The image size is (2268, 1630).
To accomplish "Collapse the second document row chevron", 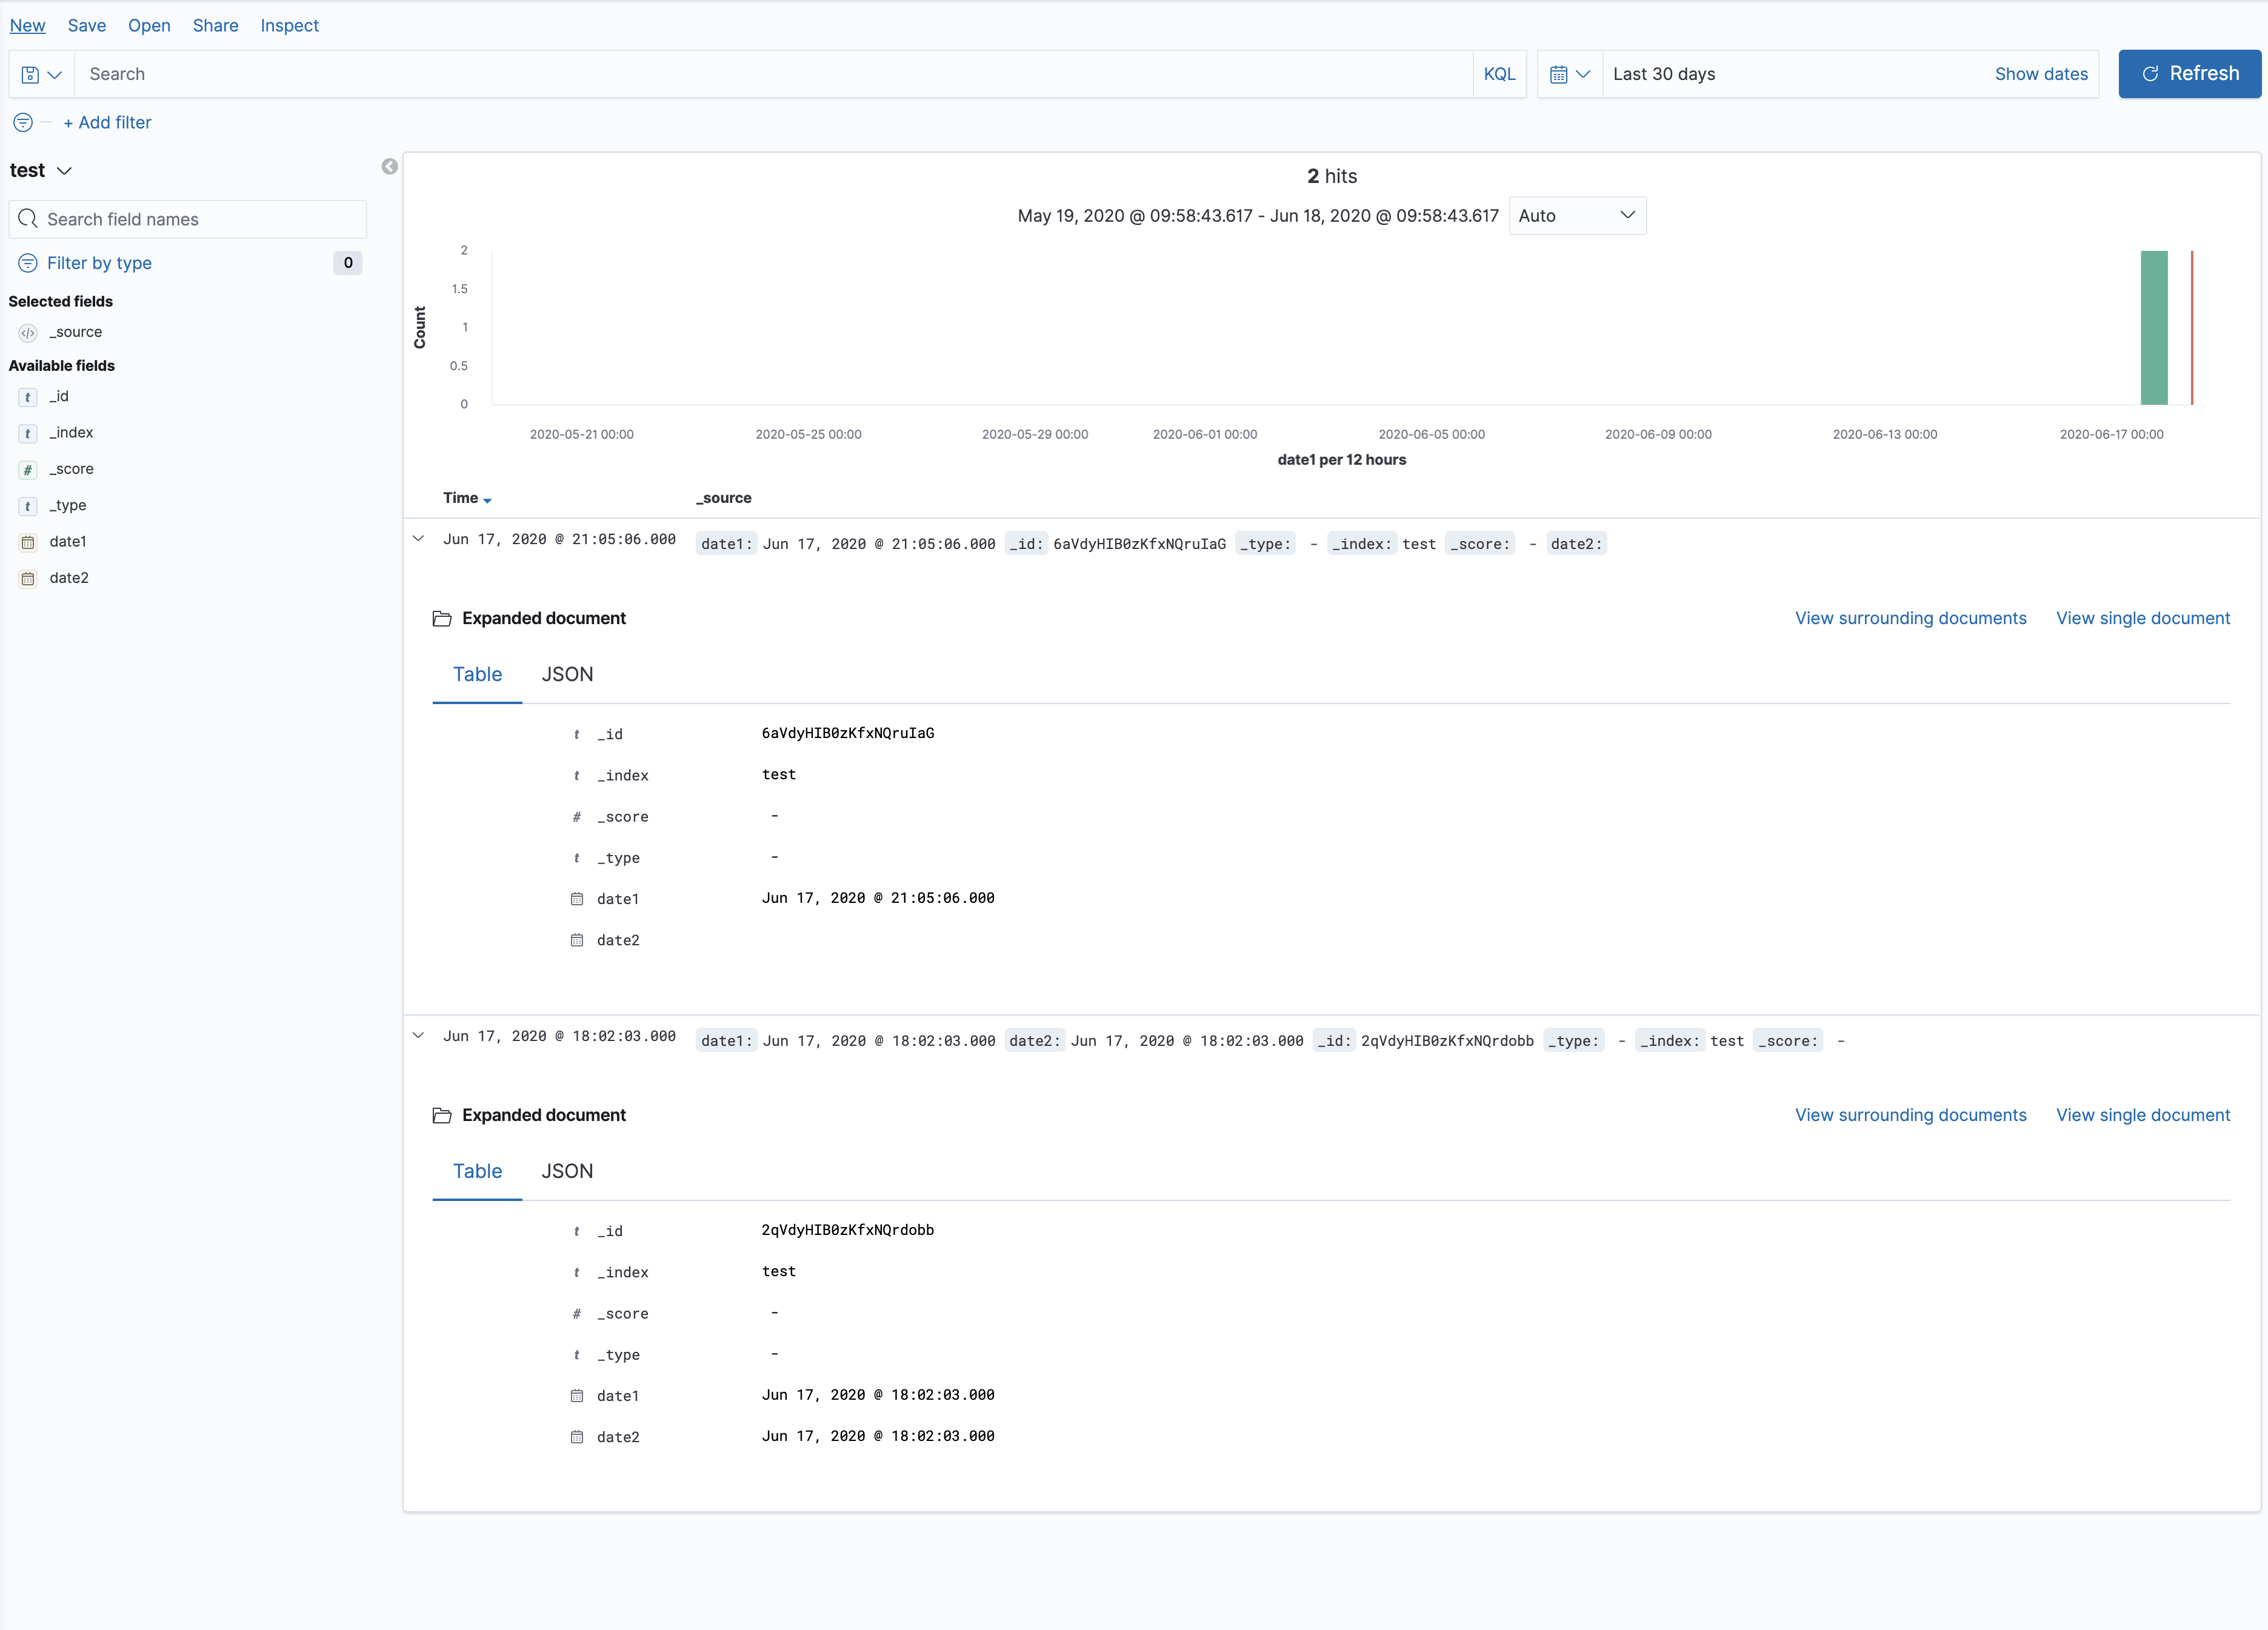I will coord(419,1036).
